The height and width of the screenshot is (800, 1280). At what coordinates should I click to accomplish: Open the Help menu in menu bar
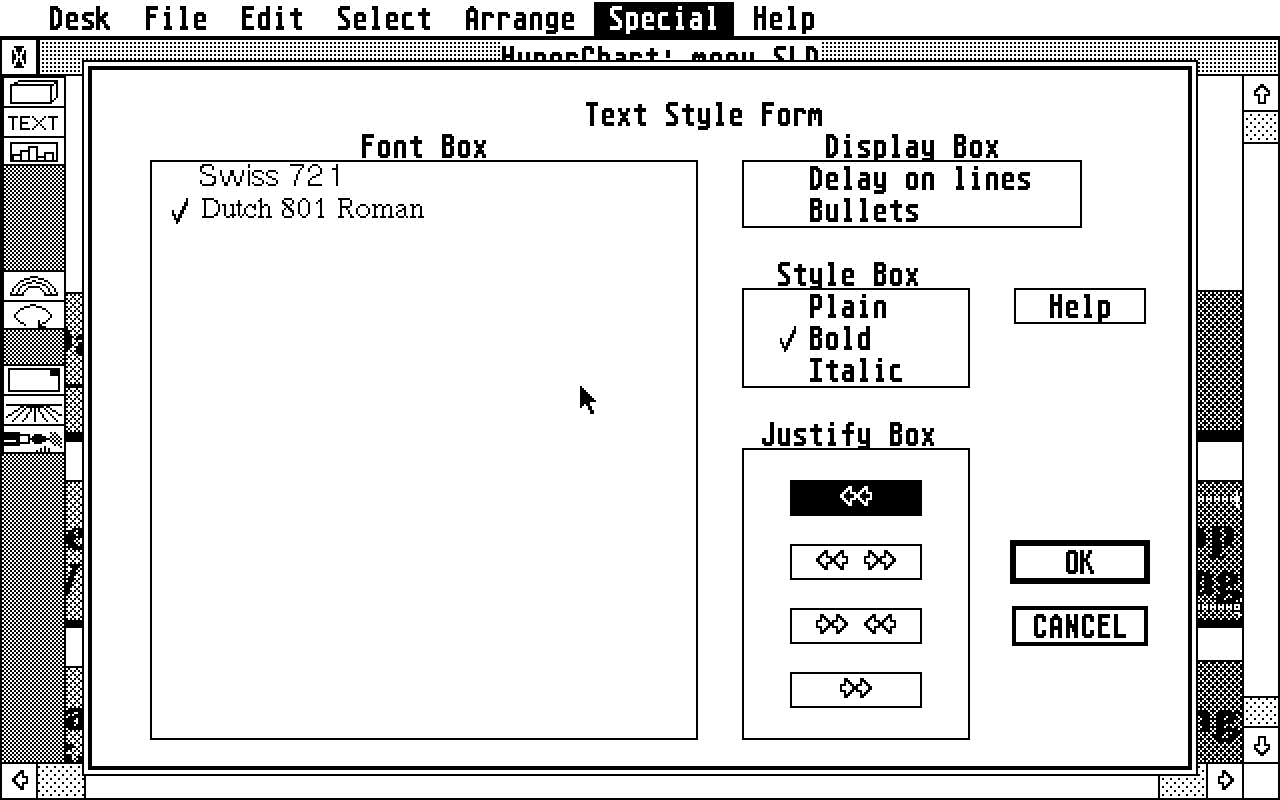coord(783,18)
